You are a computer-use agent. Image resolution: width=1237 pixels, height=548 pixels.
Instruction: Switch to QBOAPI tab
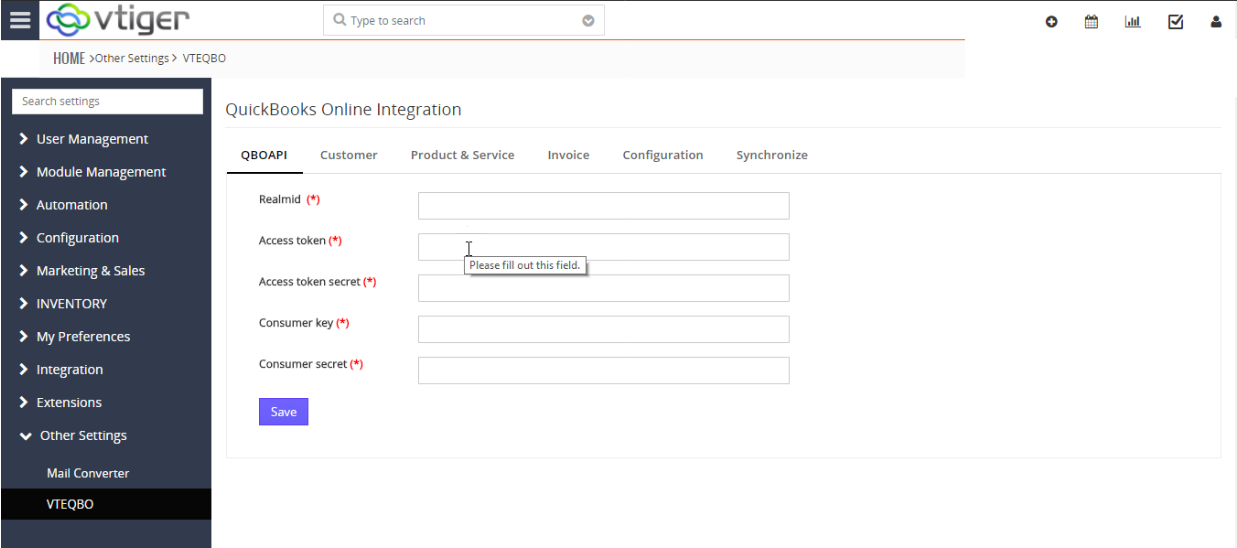point(264,155)
